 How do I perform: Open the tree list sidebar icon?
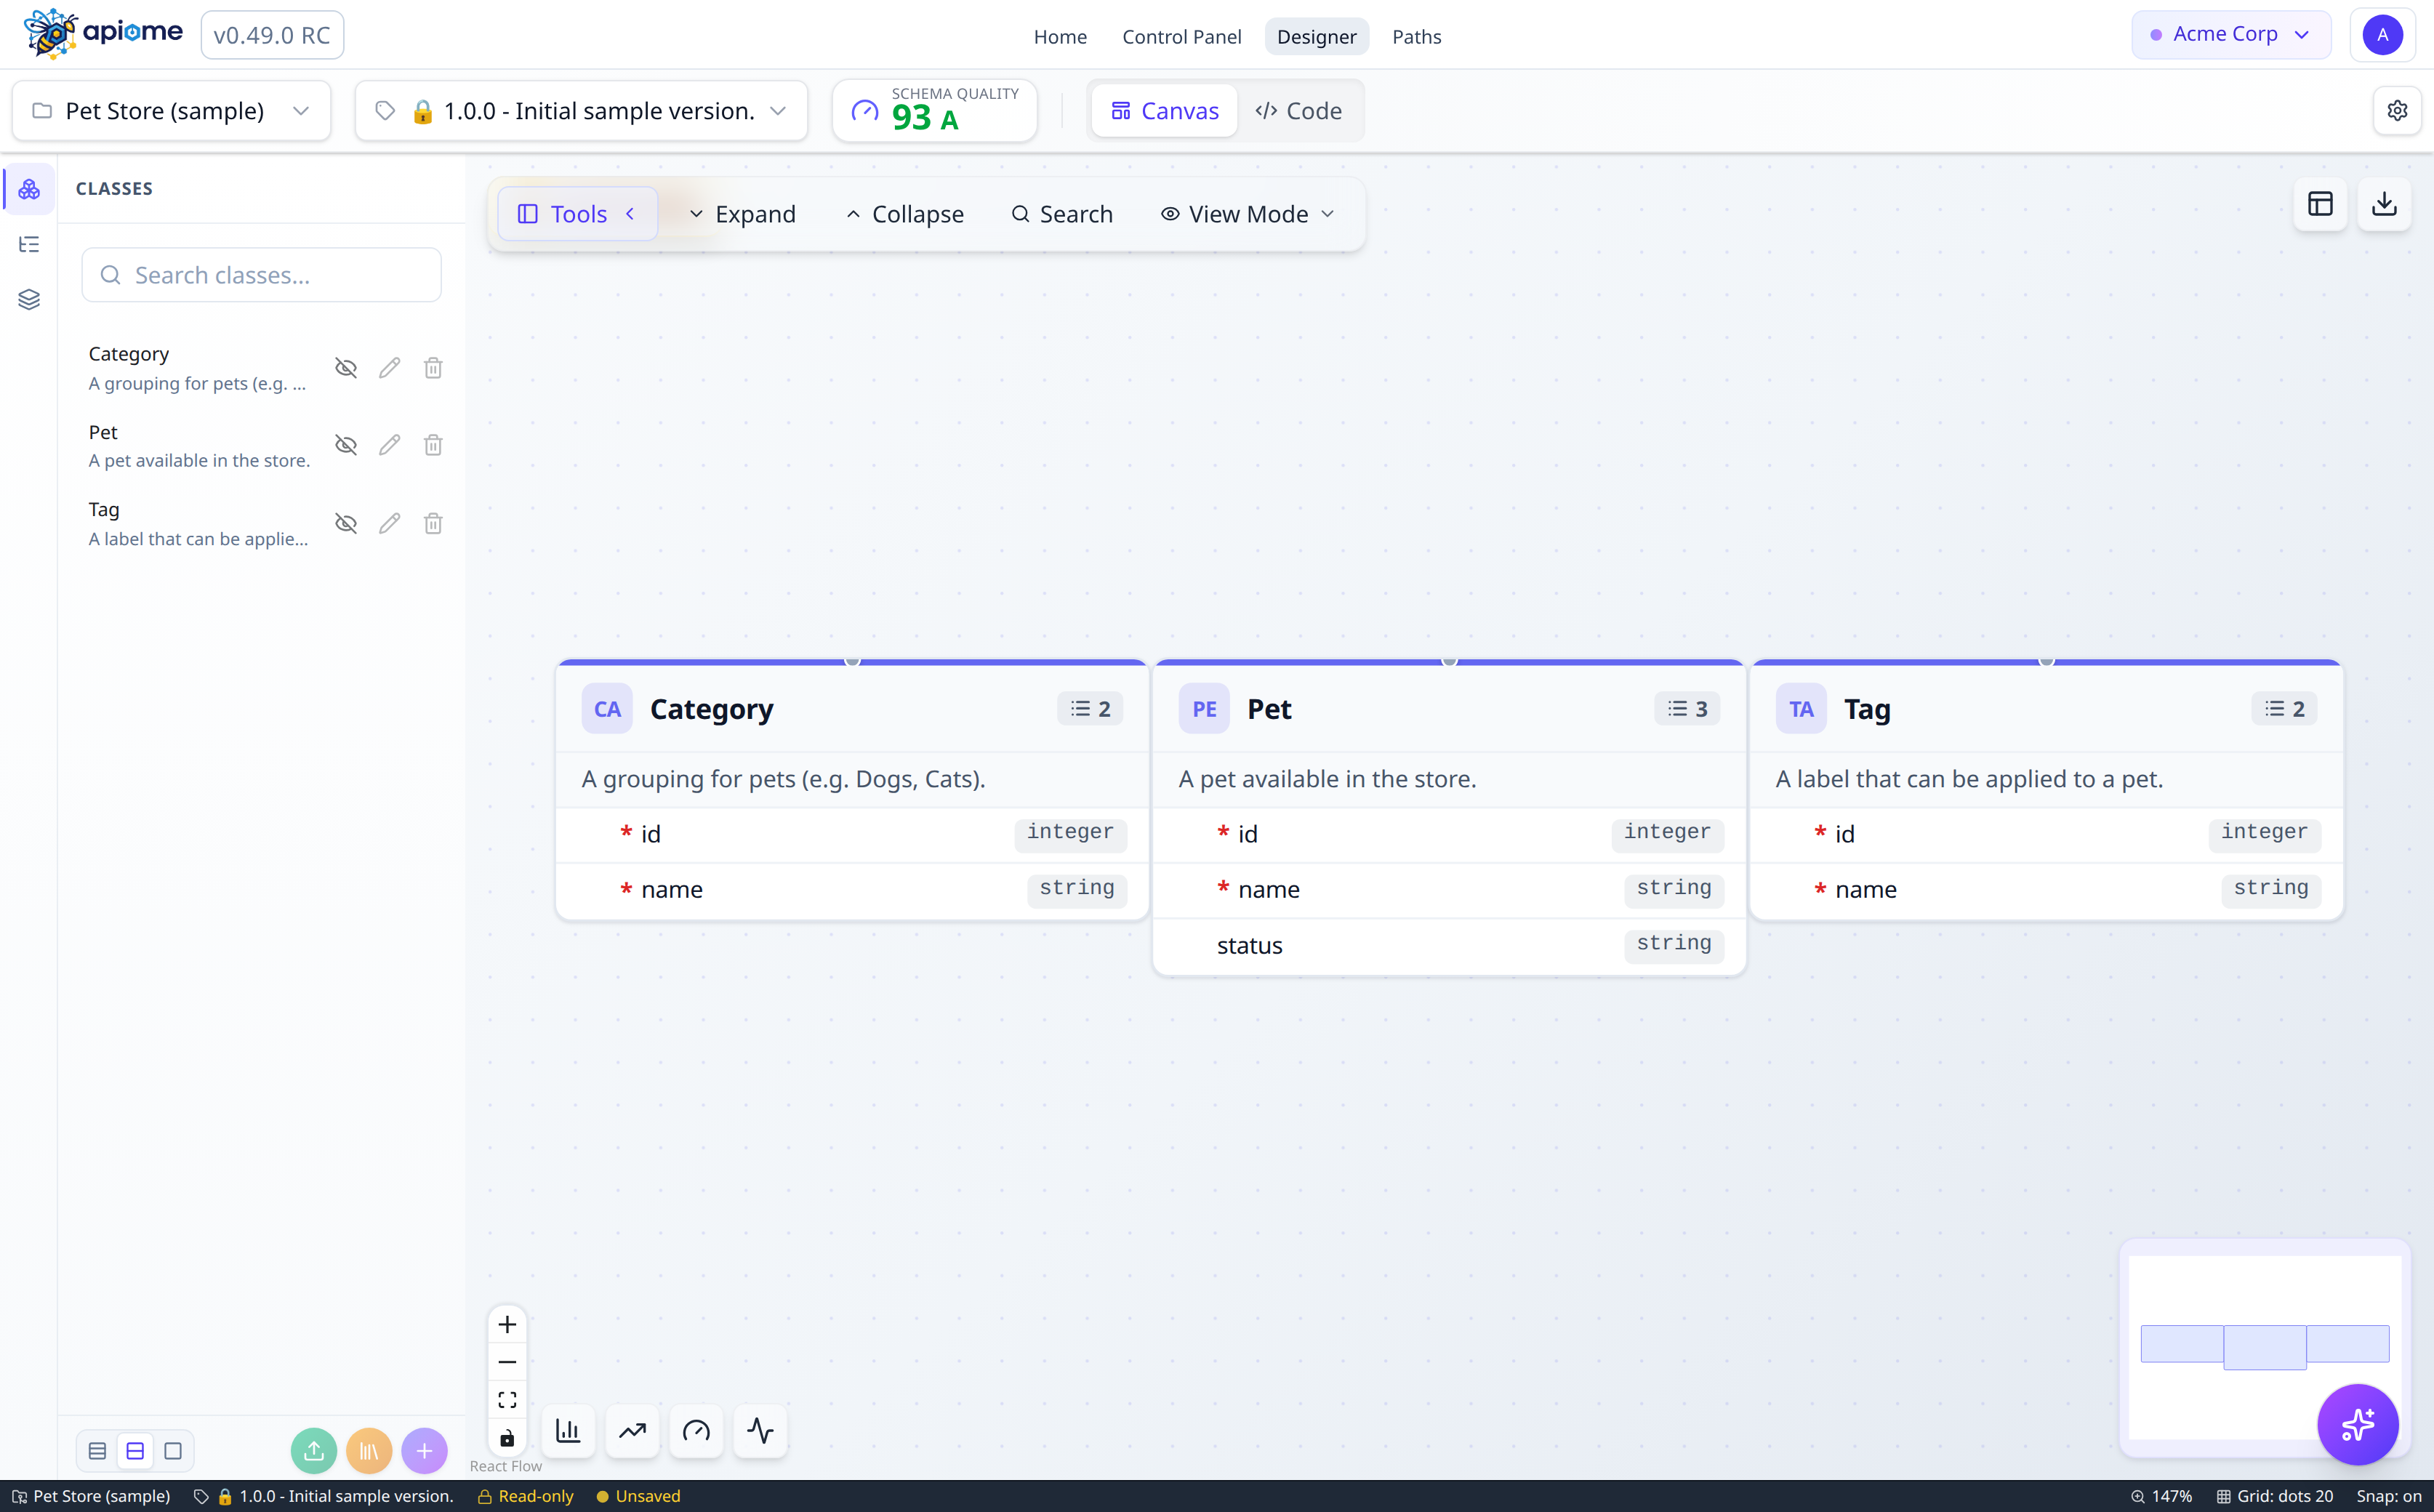pyautogui.click(x=29, y=244)
